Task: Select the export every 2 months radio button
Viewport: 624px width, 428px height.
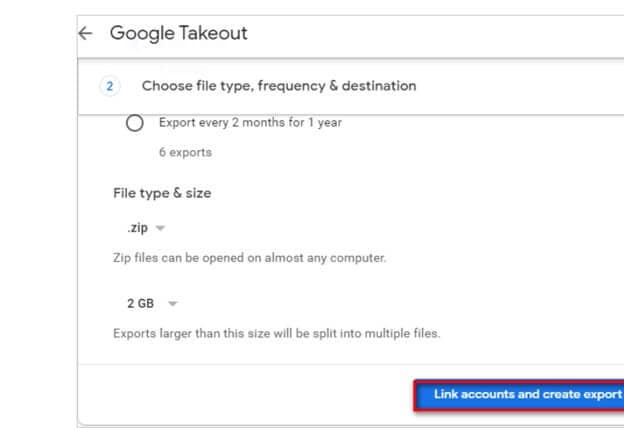Action: pyautogui.click(x=135, y=123)
